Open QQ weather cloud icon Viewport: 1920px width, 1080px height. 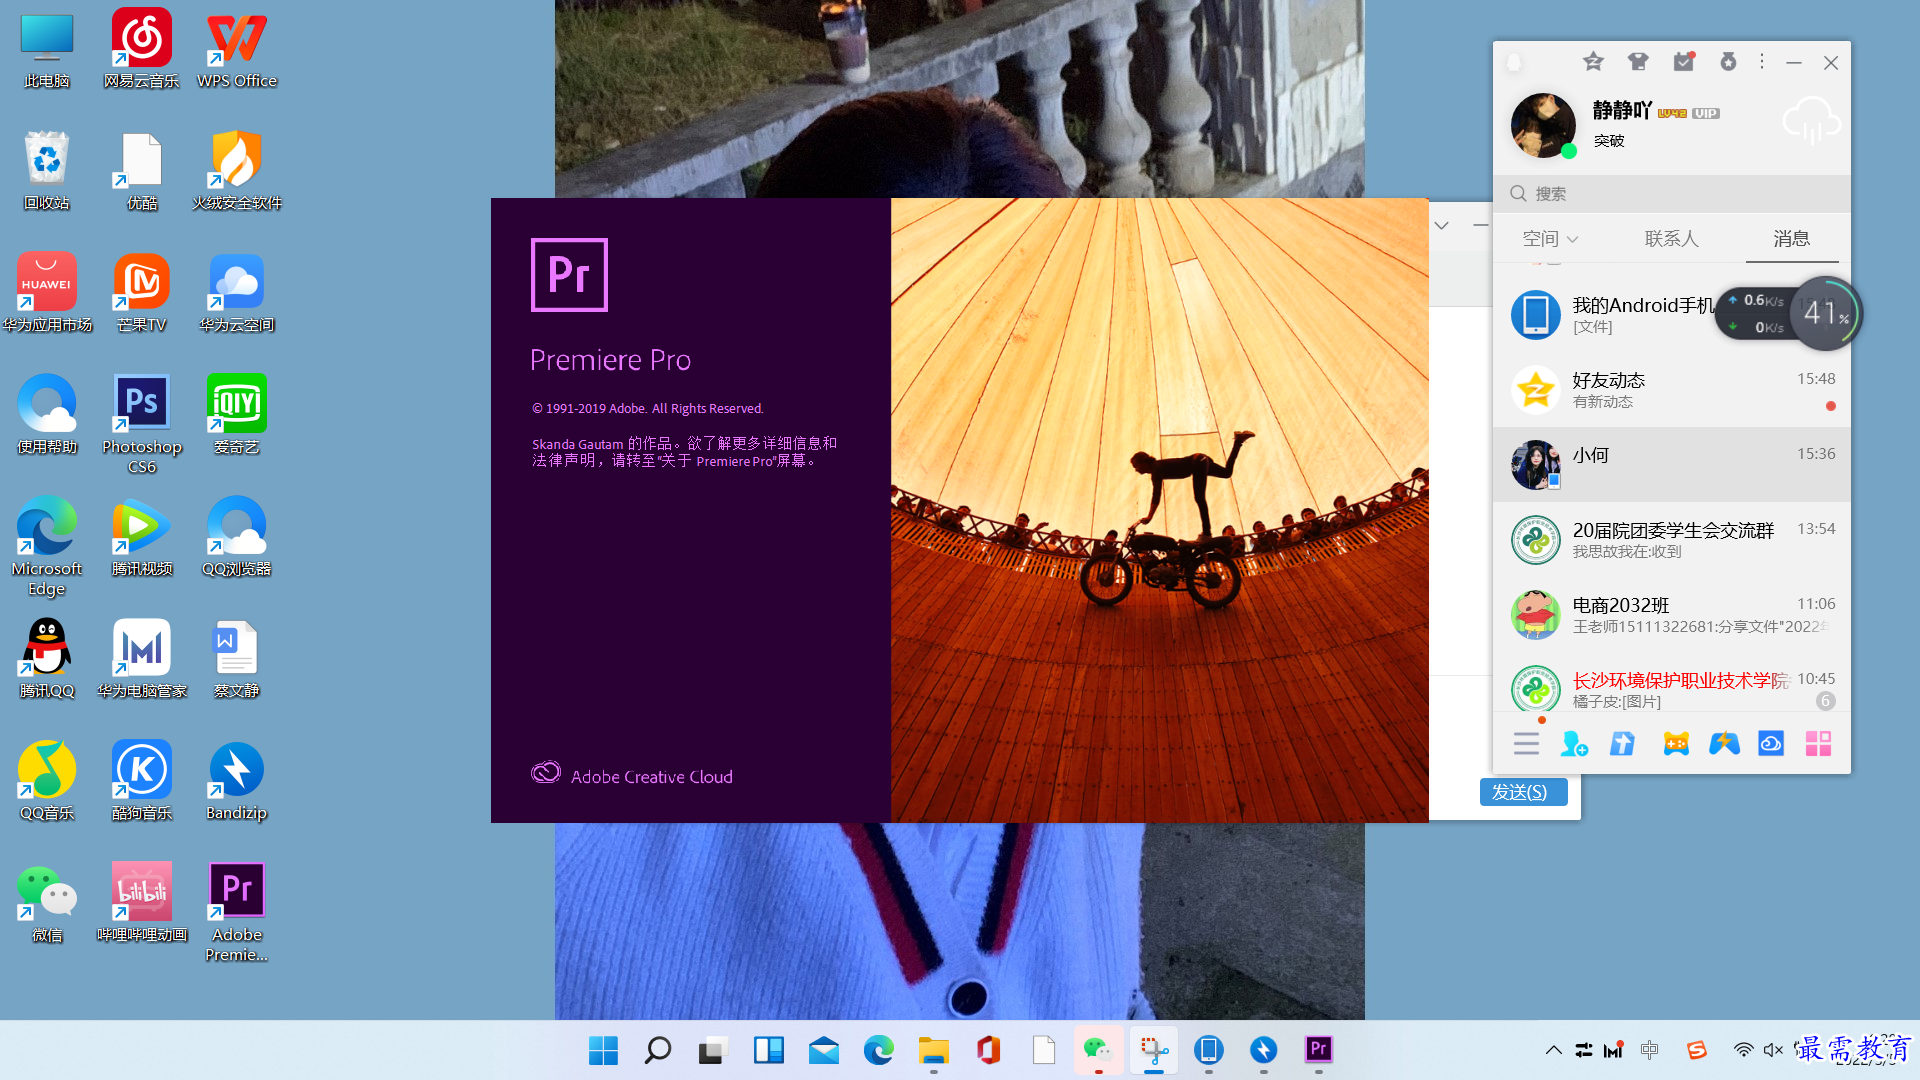(x=1811, y=122)
